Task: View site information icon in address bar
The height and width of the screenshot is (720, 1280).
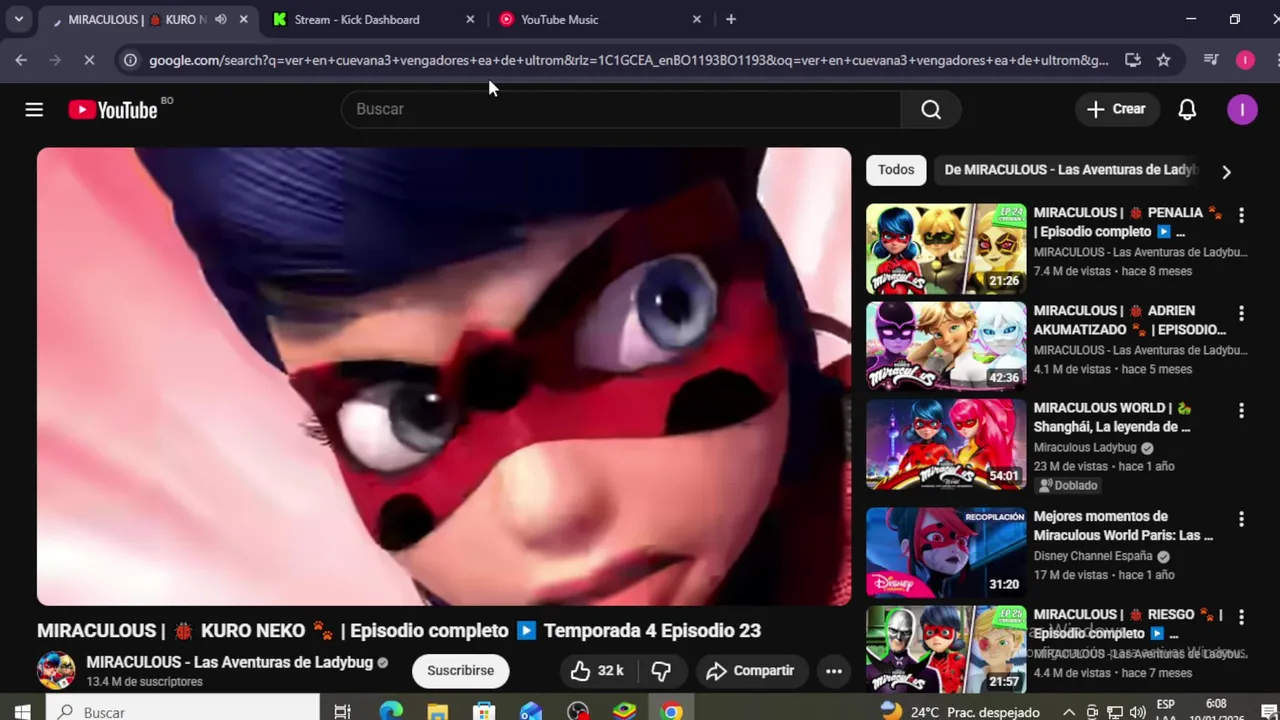Action: point(130,60)
